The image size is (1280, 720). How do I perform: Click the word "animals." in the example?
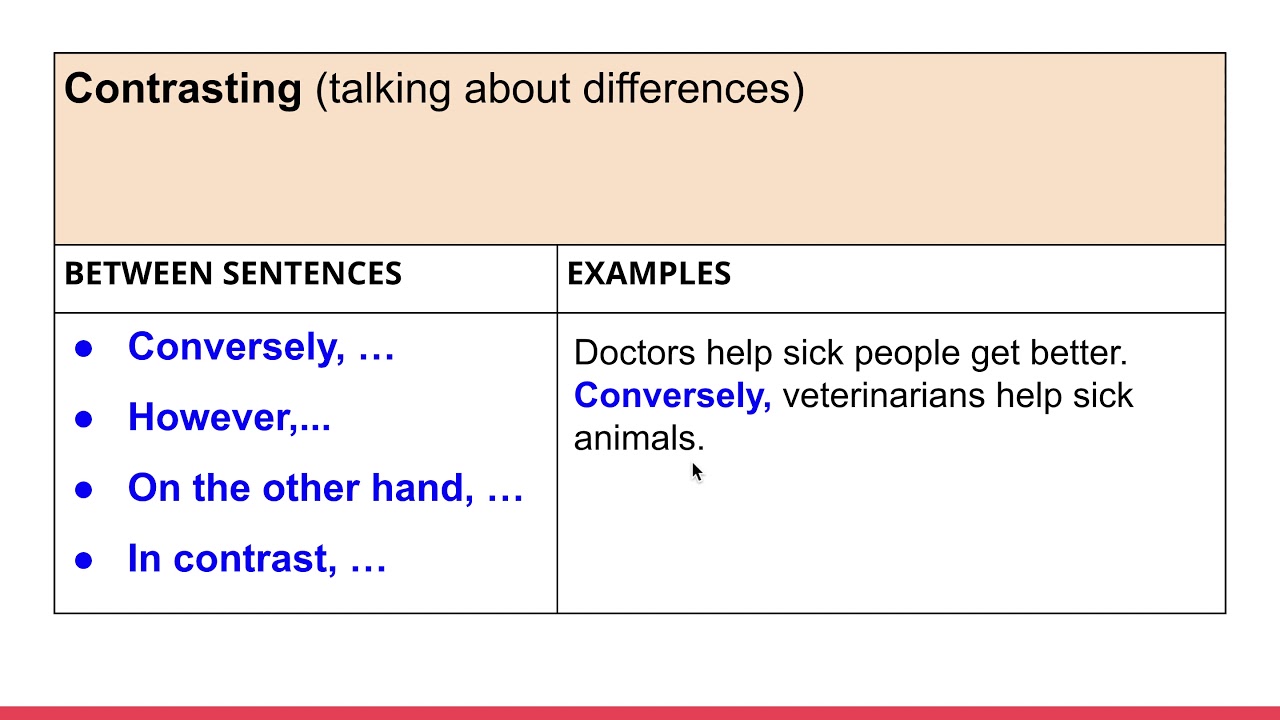click(639, 439)
